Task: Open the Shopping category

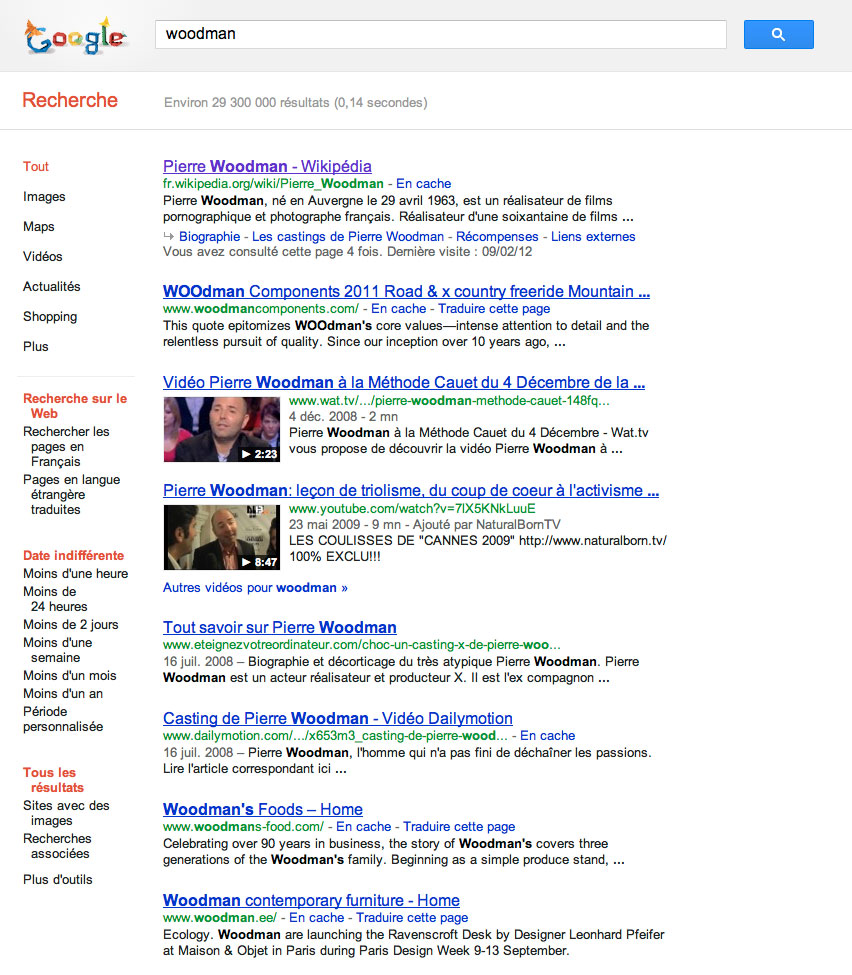Action: (50, 317)
